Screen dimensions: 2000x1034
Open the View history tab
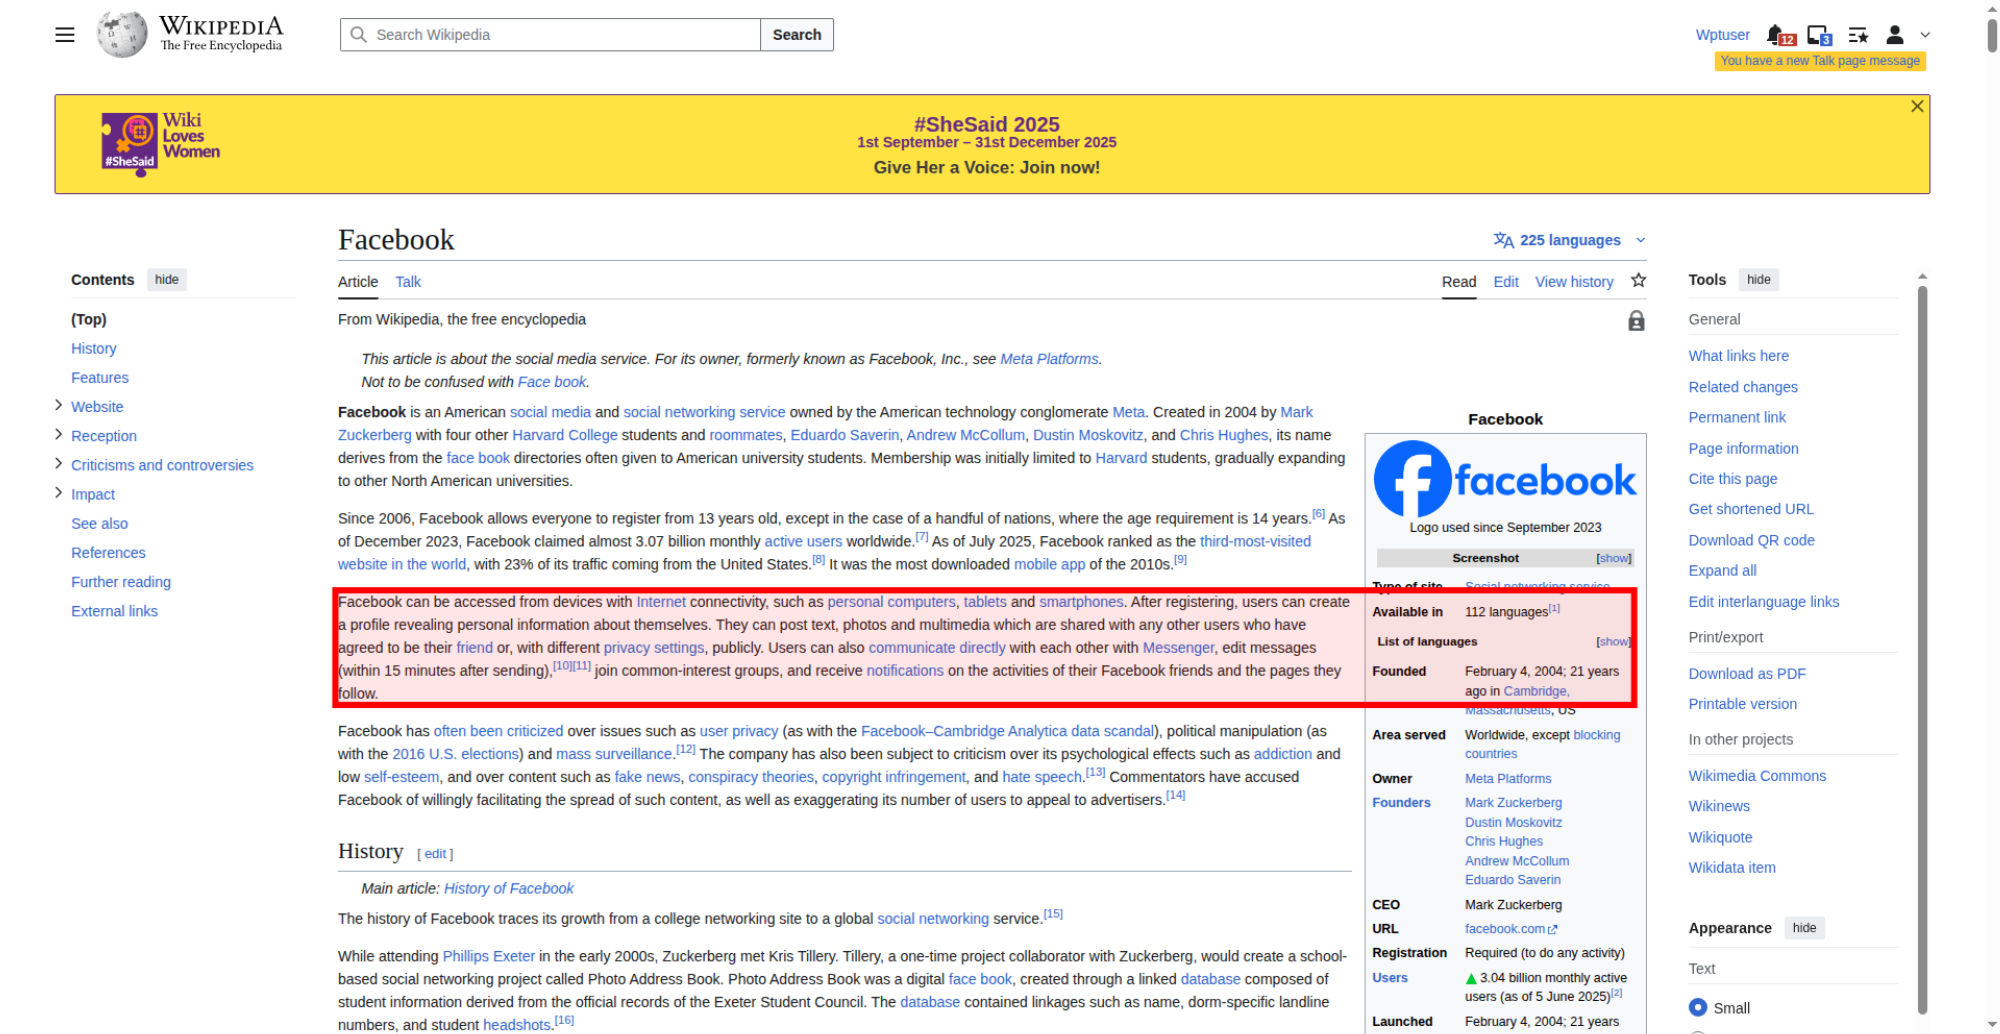tap(1574, 282)
